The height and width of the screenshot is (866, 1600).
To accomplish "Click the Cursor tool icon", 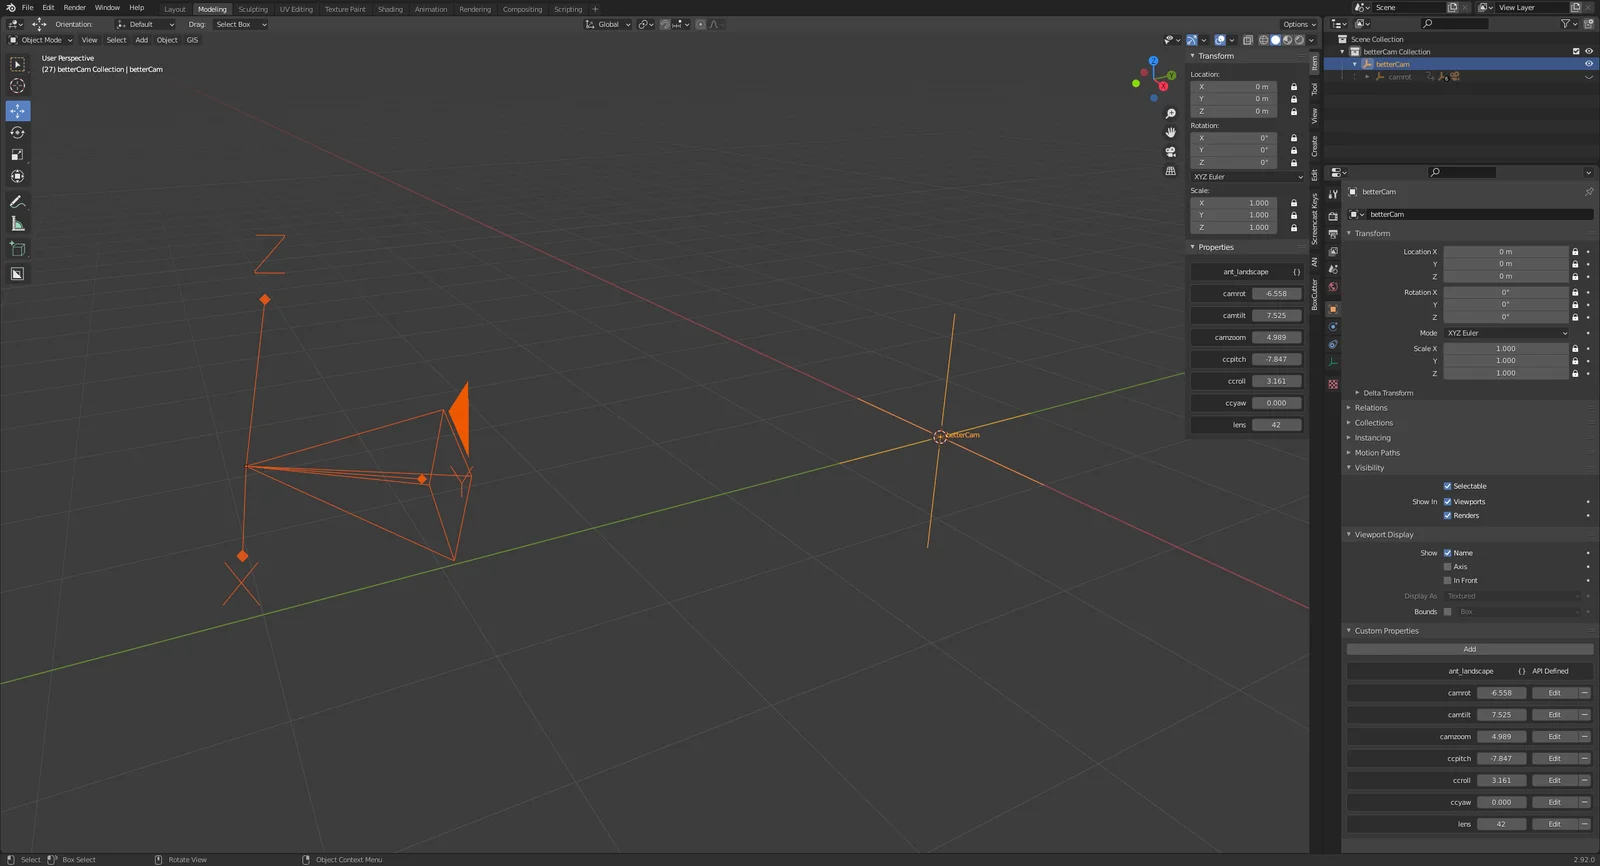I will pos(18,86).
